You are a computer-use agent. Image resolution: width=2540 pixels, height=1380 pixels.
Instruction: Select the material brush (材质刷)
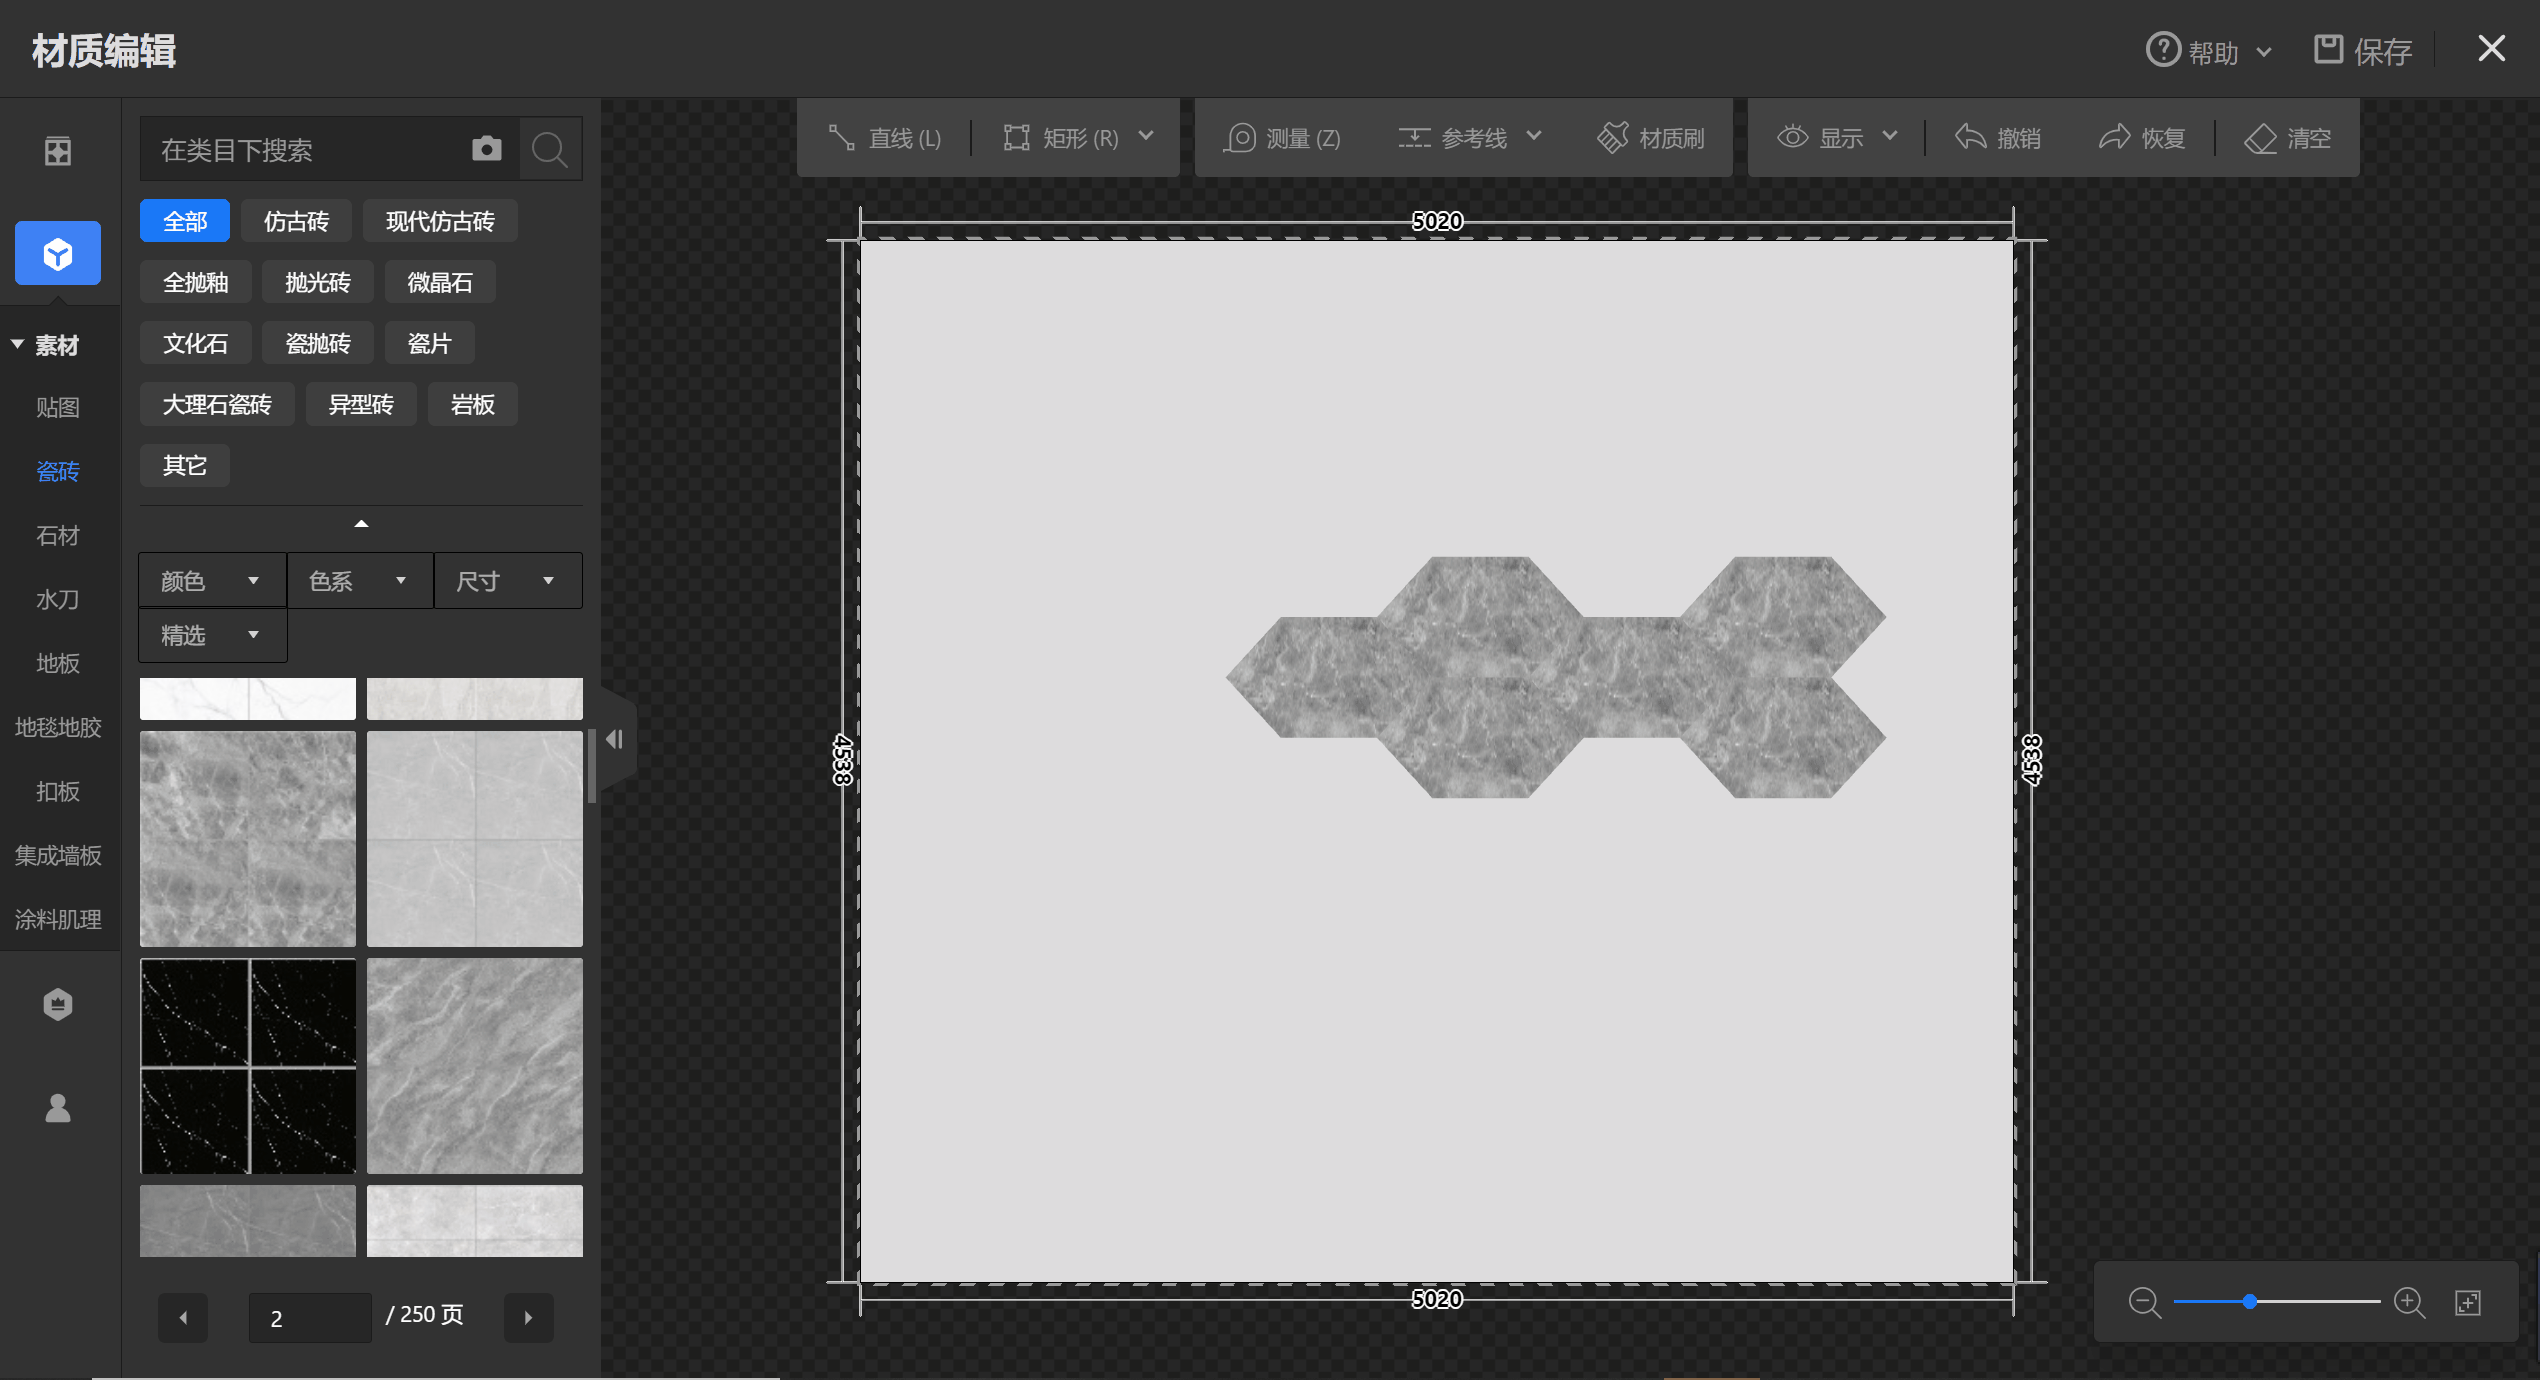1652,138
